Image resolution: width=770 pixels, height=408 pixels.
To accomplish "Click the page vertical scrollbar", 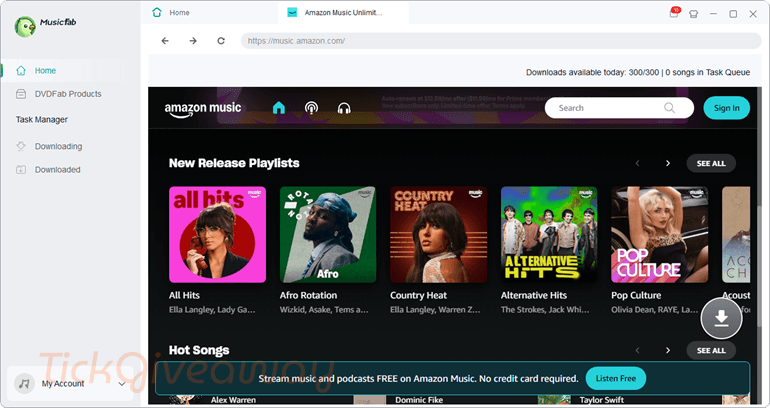I will pos(760,265).
